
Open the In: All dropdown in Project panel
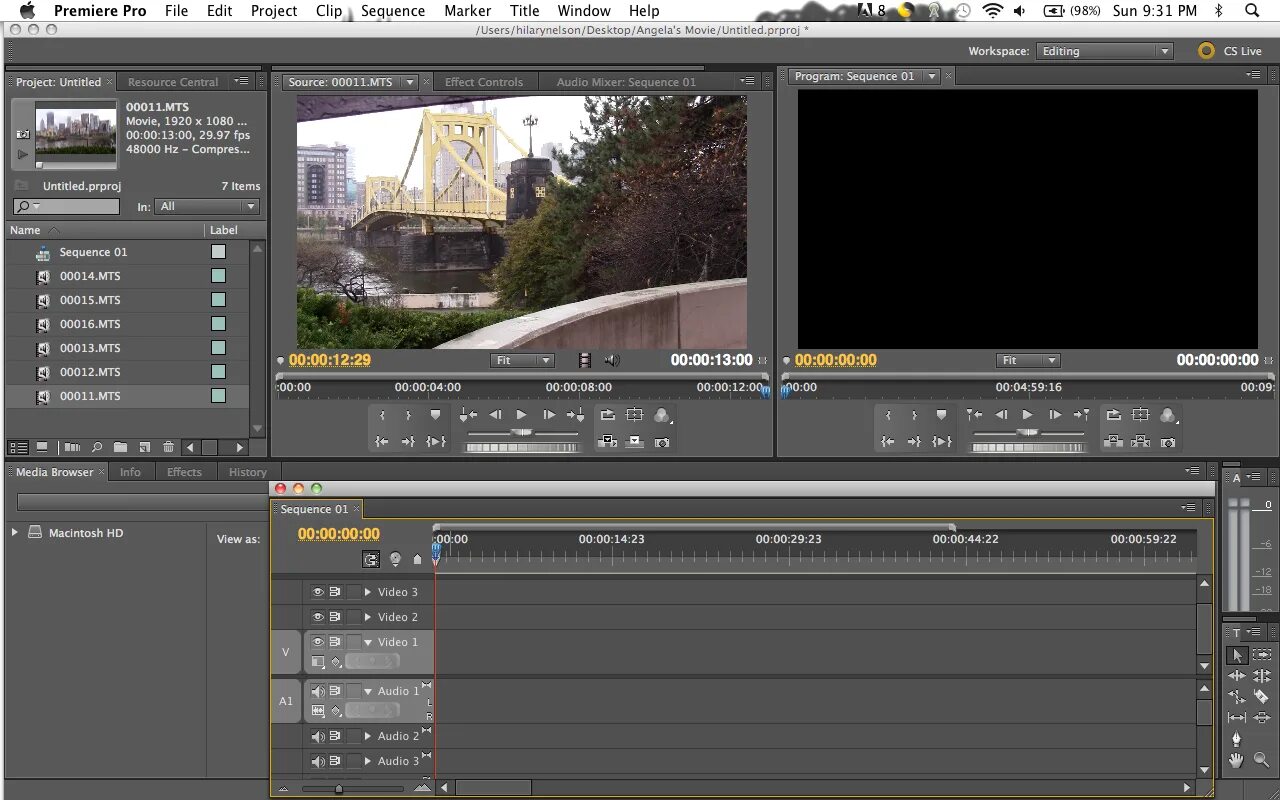coord(207,206)
